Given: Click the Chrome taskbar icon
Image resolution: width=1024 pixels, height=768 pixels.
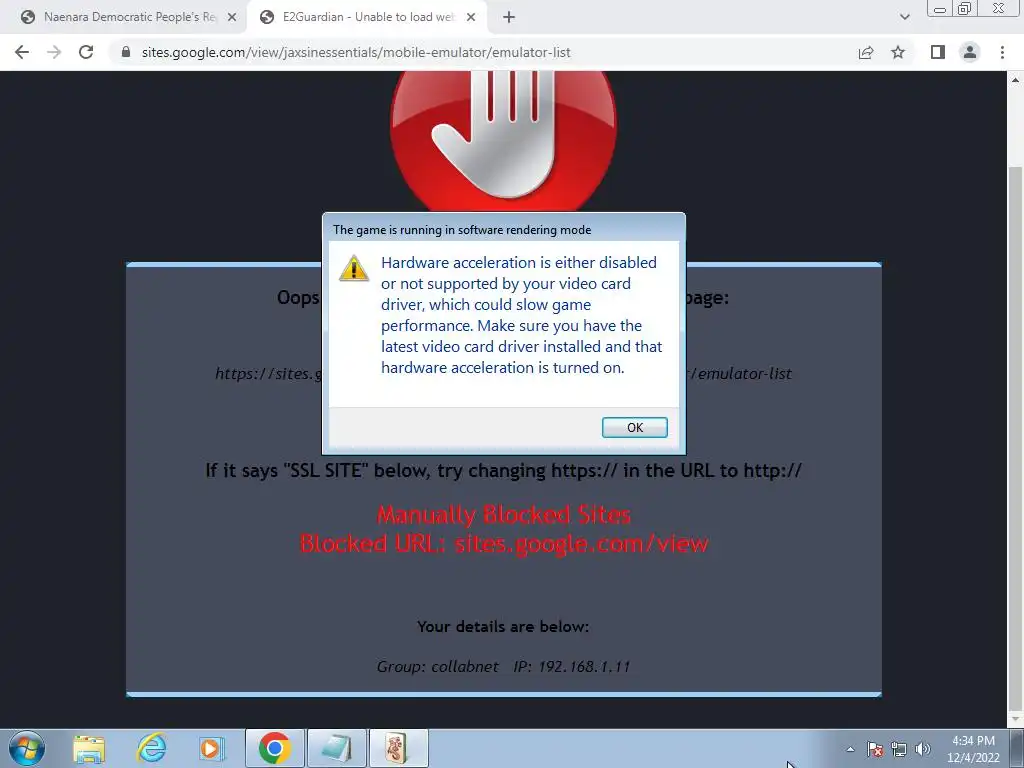Looking at the screenshot, I should tap(275, 748).
